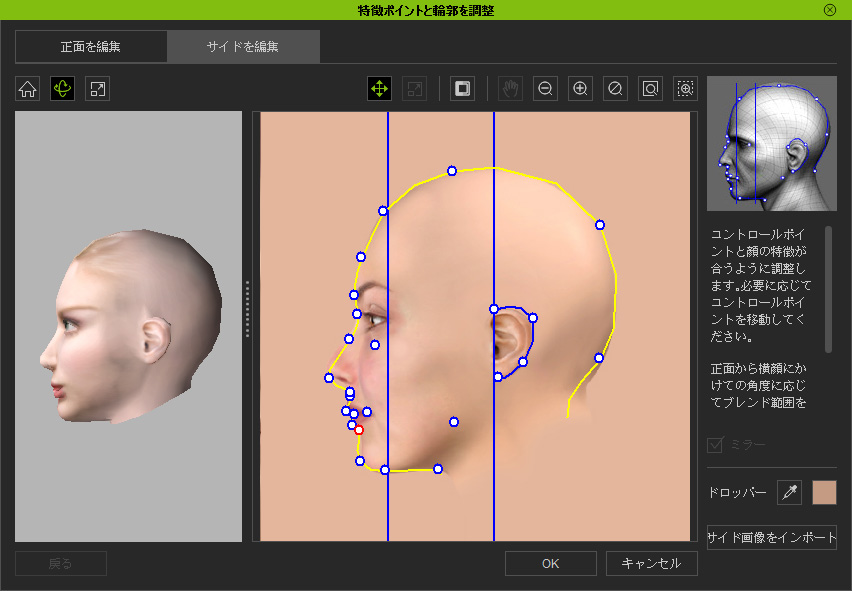Click the ドロッパー label
Screen dimensions: 852x591
coord(737,493)
